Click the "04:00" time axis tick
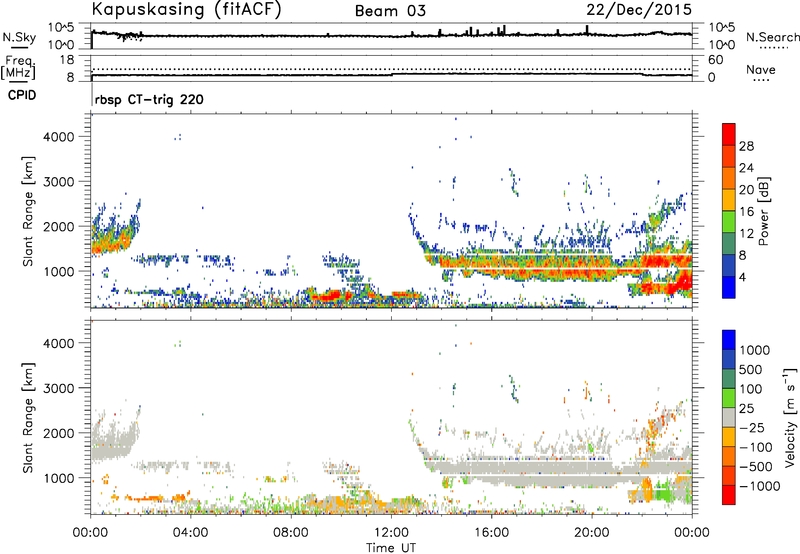The image size is (800, 554). click(190, 533)
